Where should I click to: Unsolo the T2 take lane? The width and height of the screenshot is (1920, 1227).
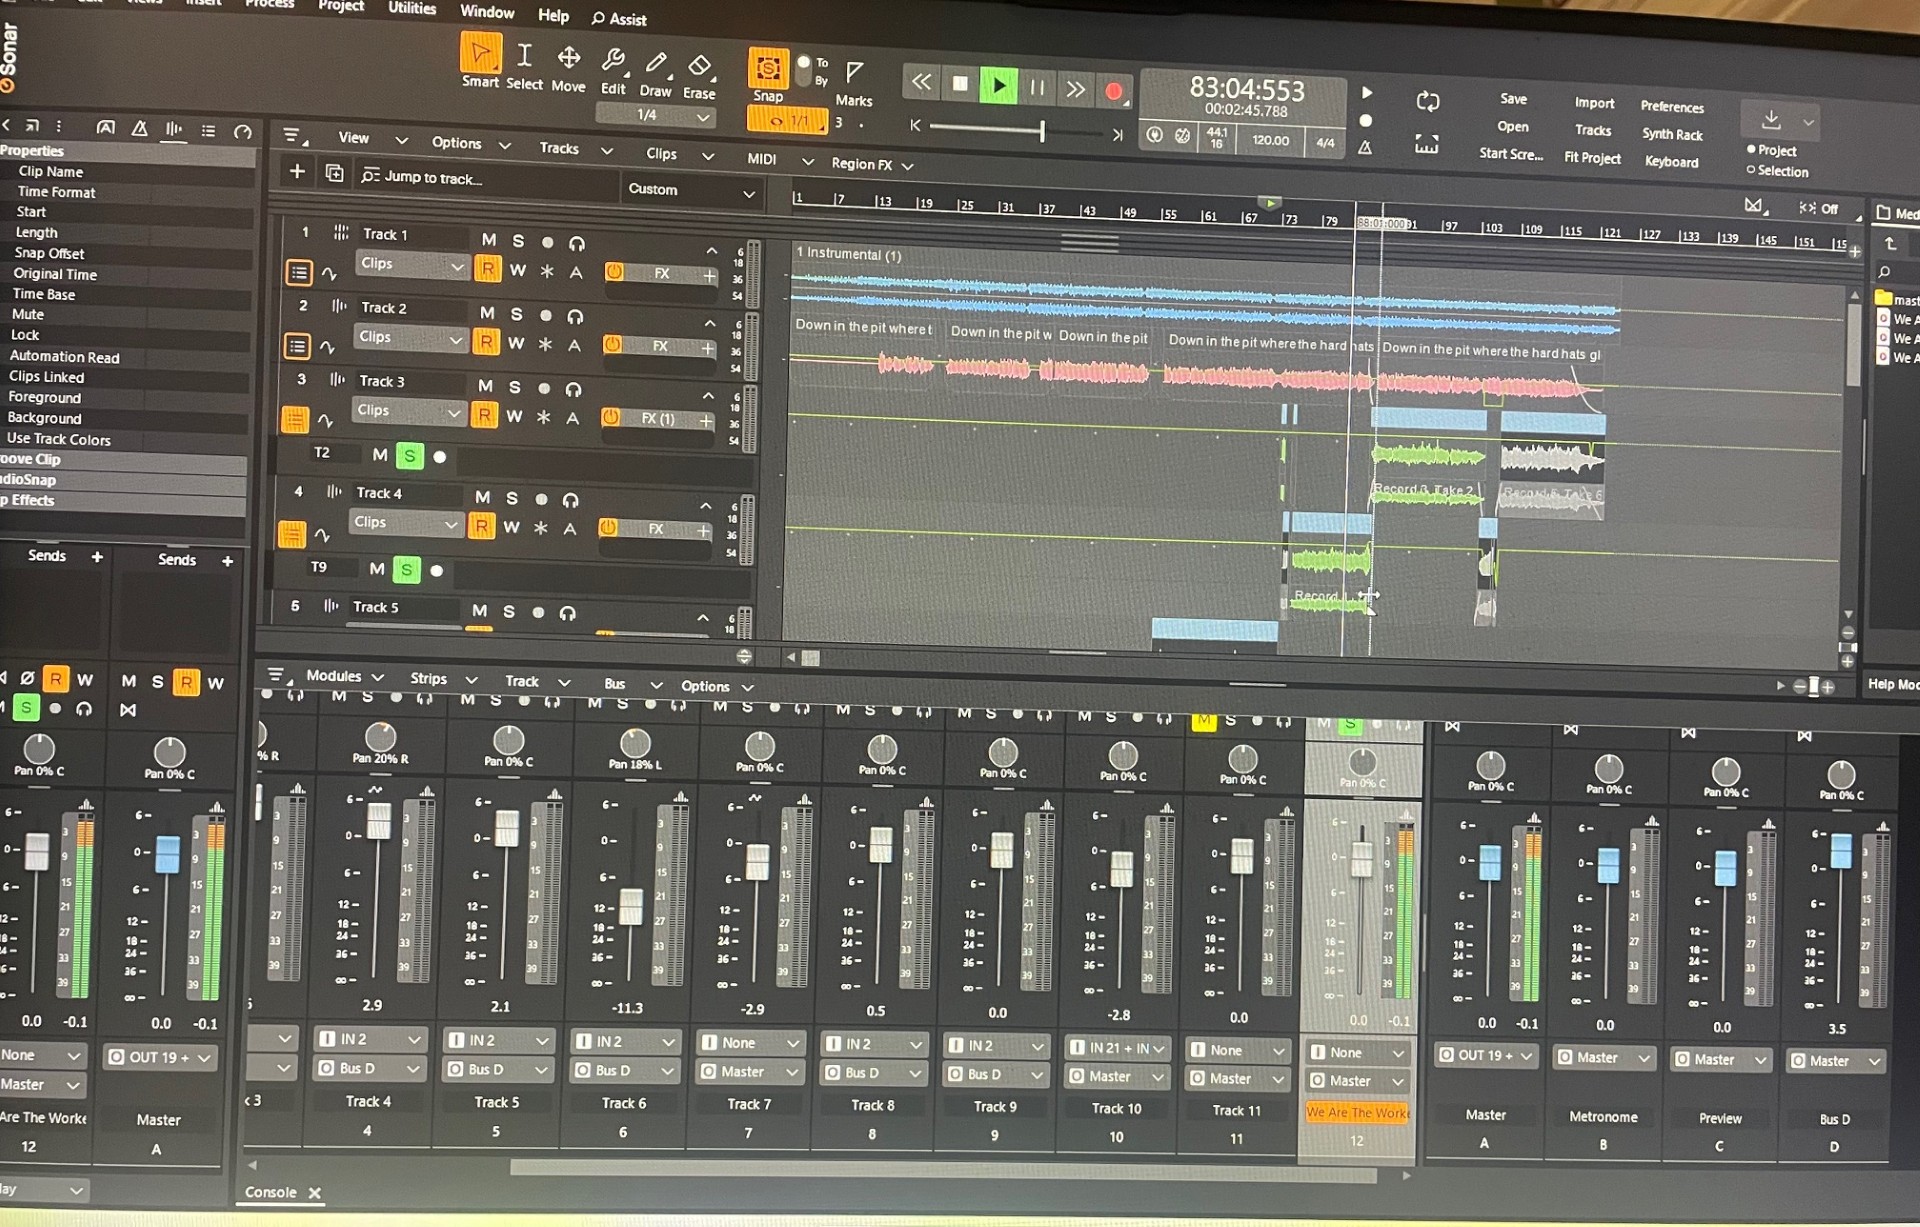coord(410,456)
